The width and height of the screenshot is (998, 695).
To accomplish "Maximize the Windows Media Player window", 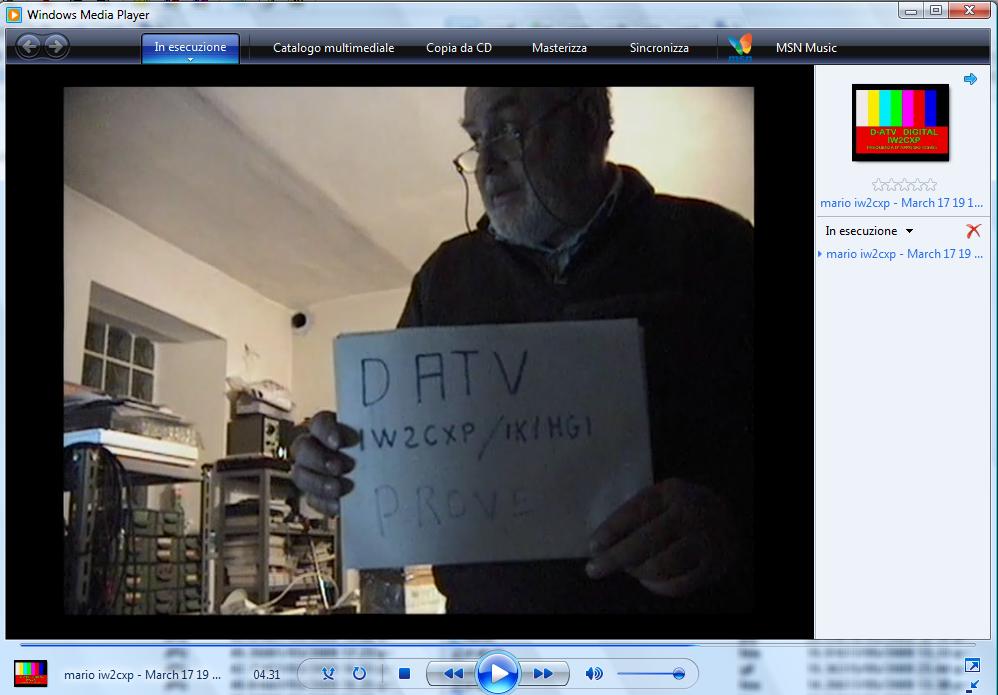I will pos(936,11).
